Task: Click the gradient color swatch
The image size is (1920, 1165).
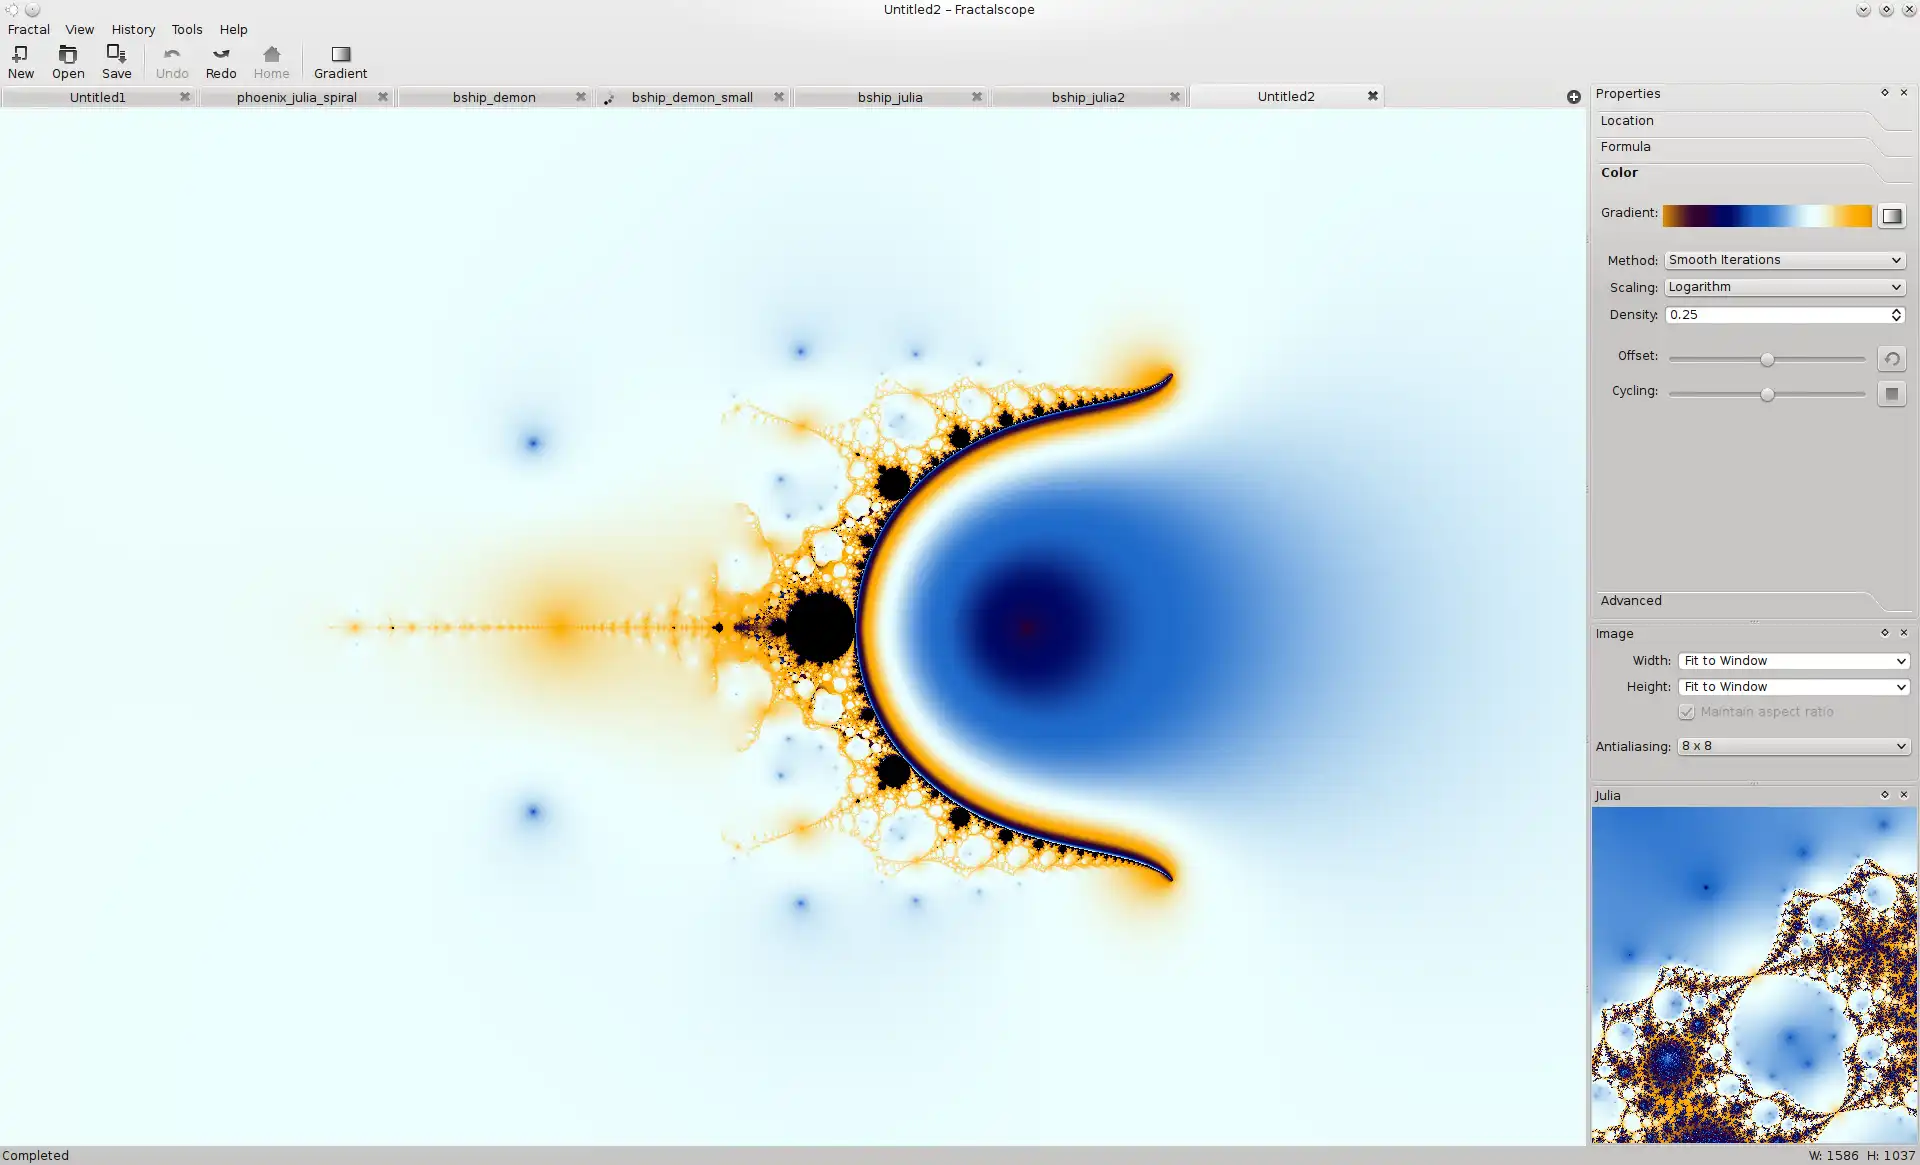Action: [1768, 213]
